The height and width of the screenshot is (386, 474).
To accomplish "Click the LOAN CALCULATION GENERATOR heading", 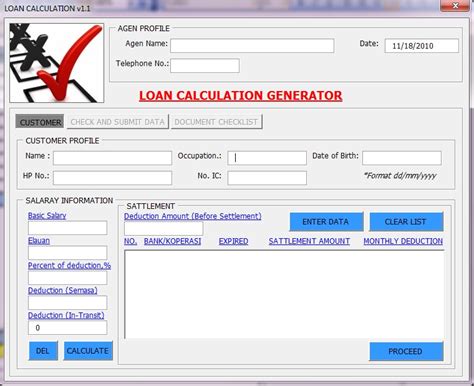I will (x=241, y=96).
